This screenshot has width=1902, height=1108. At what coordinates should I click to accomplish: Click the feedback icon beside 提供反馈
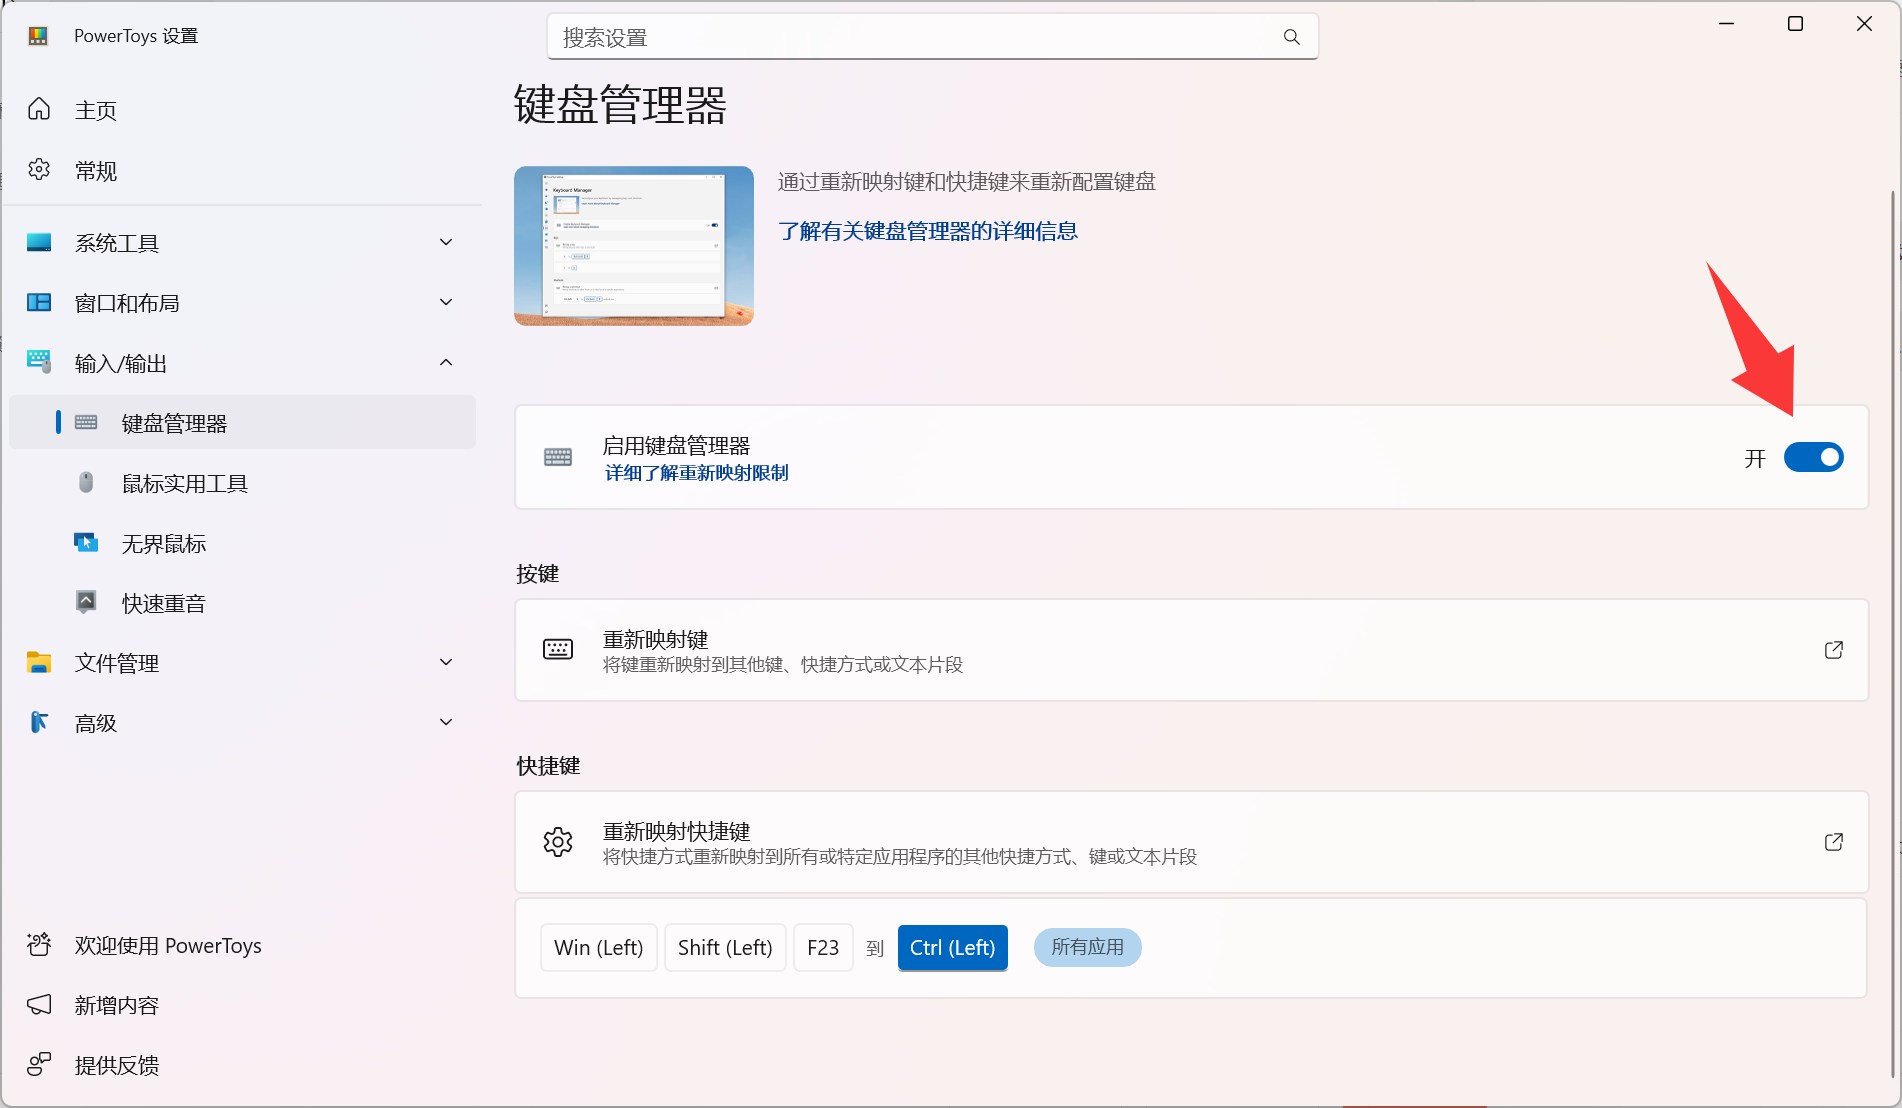click(x=39, y=1065)
